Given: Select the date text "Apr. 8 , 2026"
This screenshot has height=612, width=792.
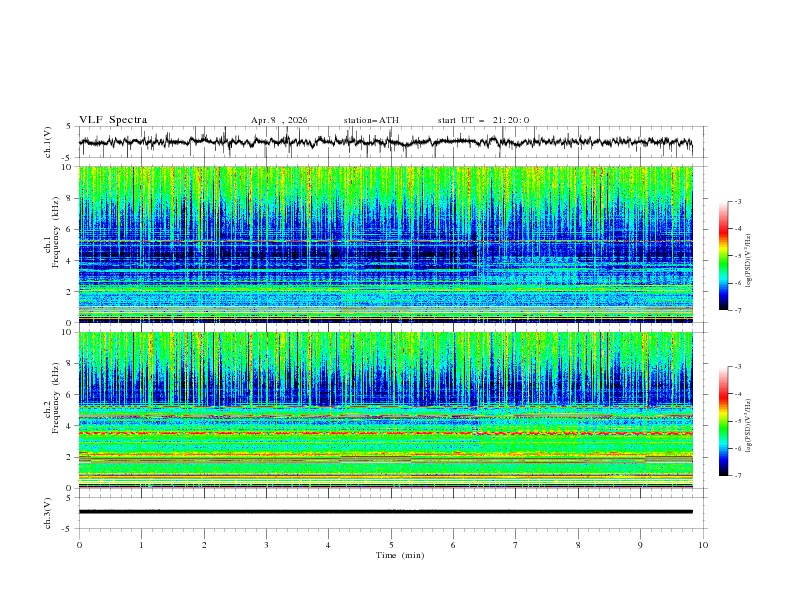Looking at the screenshot, I should [279, 120].
